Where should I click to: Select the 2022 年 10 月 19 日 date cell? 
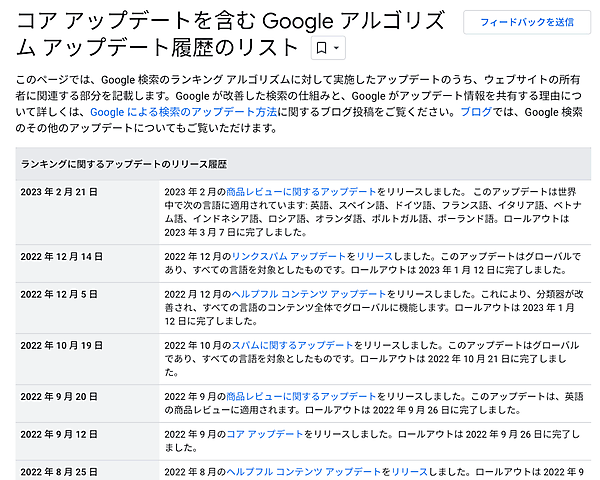[x=62, y=346]
